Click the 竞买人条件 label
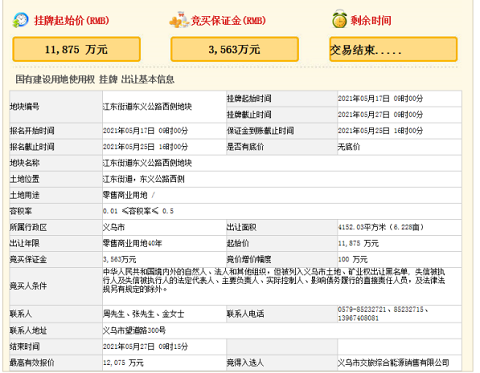 pyautogui.click(x=28, y=286)
